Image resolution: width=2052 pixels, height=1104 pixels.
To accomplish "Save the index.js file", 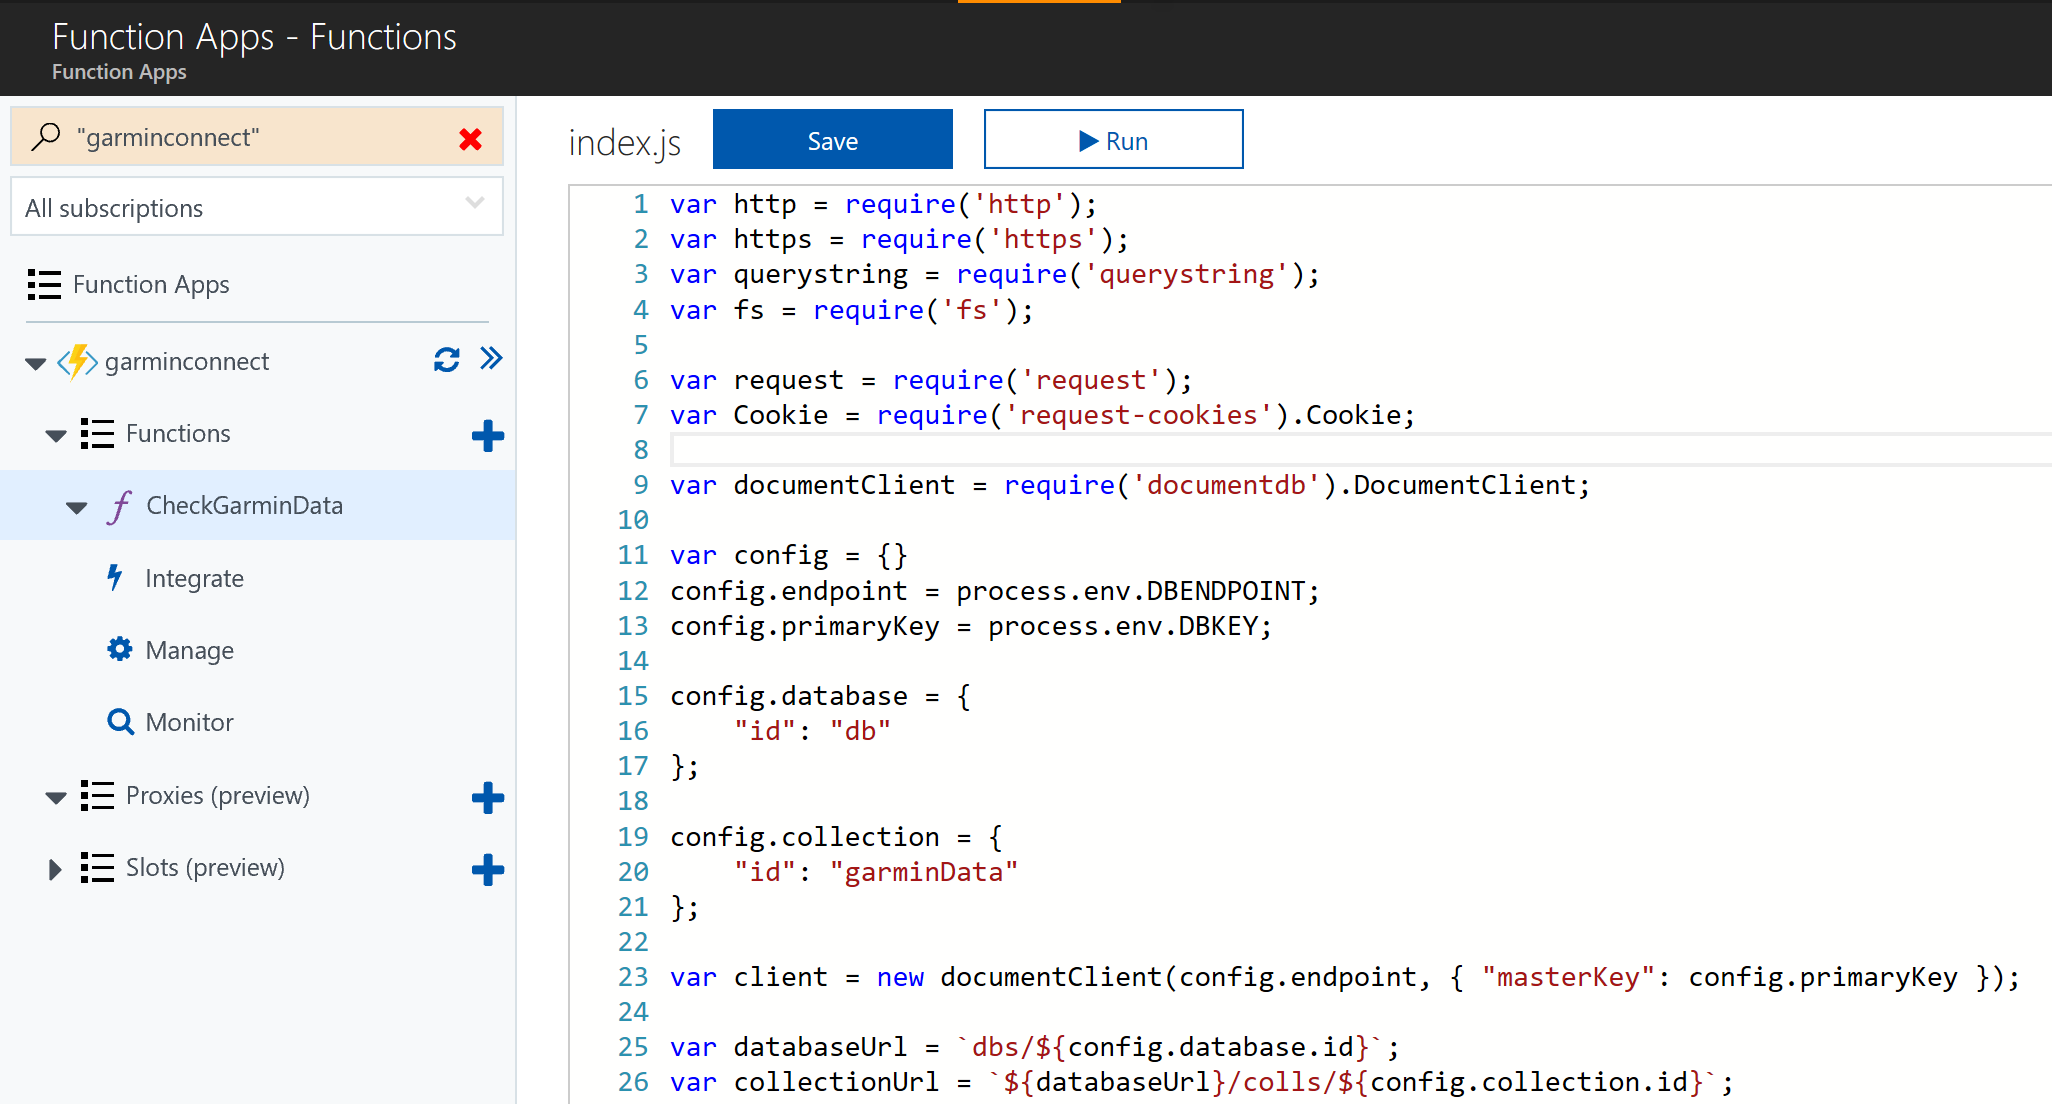I will click(832, 139).
